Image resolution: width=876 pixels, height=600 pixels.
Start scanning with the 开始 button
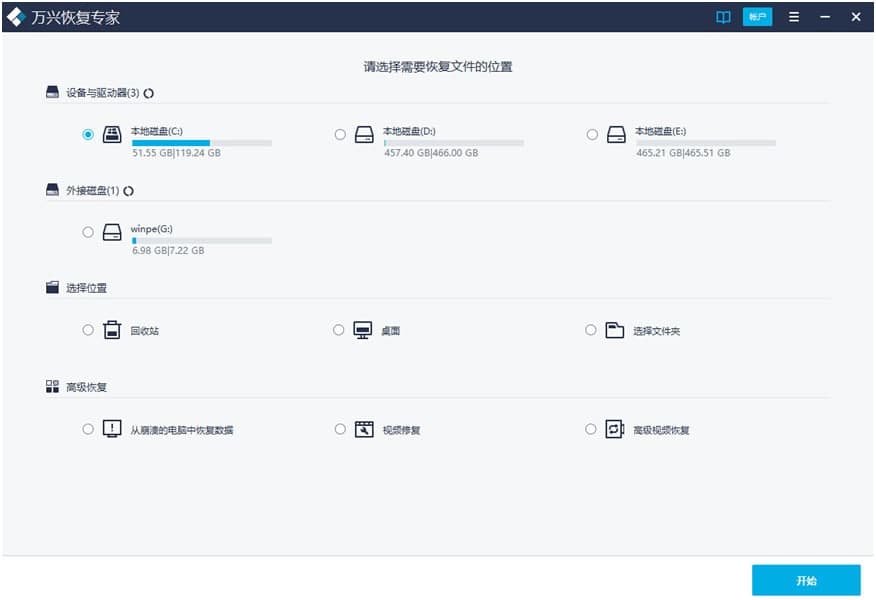click(x=806, y=580)
